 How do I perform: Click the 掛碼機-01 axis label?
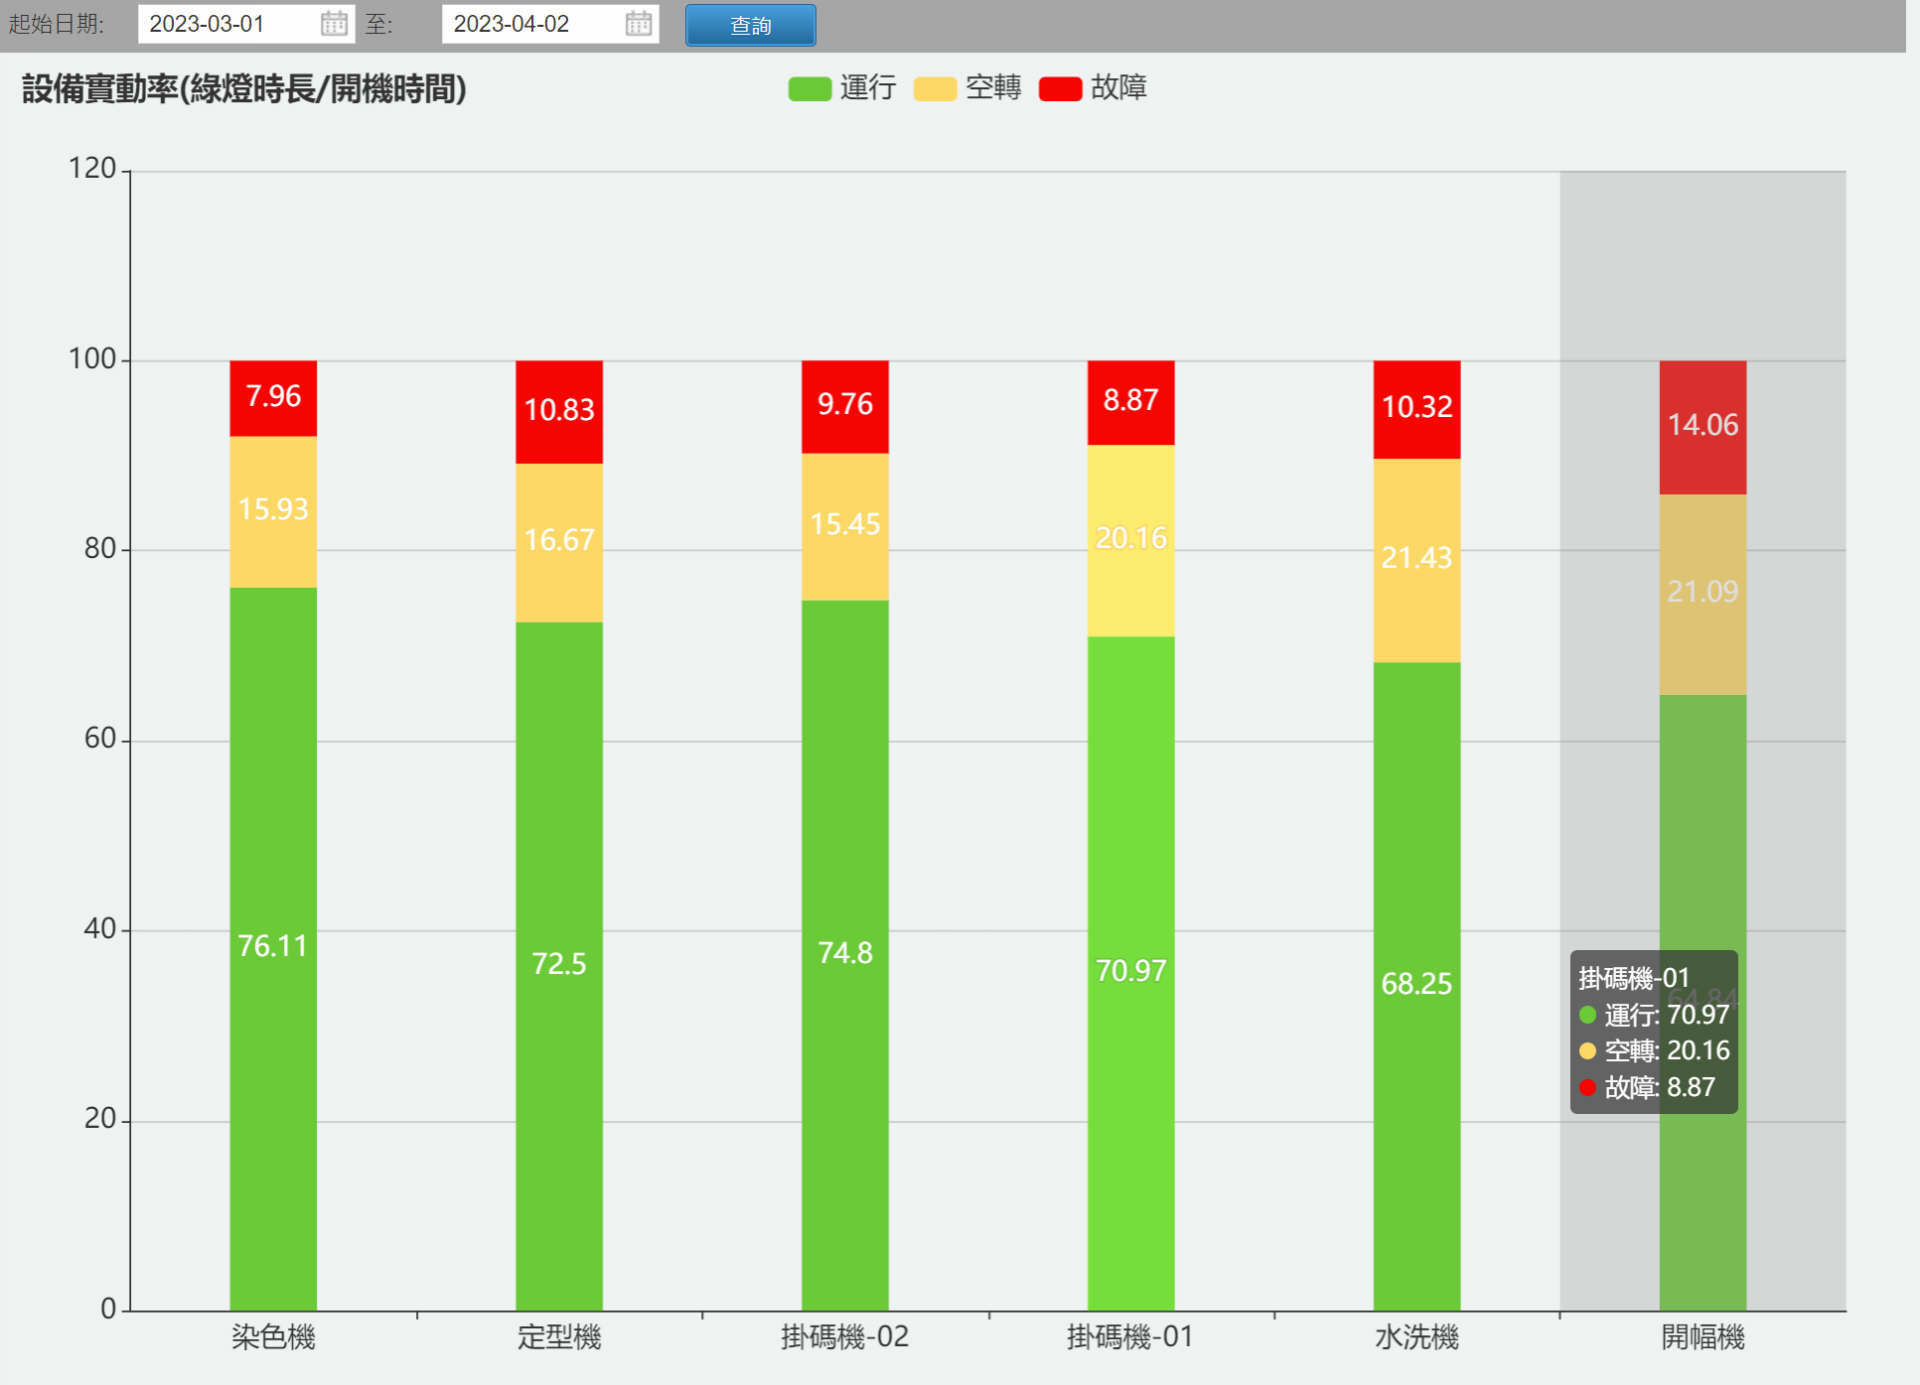[1131, 1337]
